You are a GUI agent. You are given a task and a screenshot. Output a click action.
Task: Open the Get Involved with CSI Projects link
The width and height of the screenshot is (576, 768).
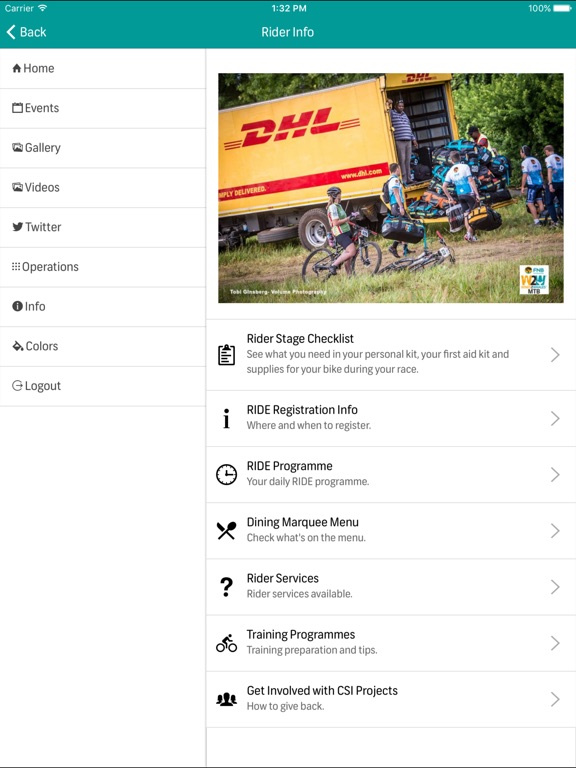click(x=391, y=699)
